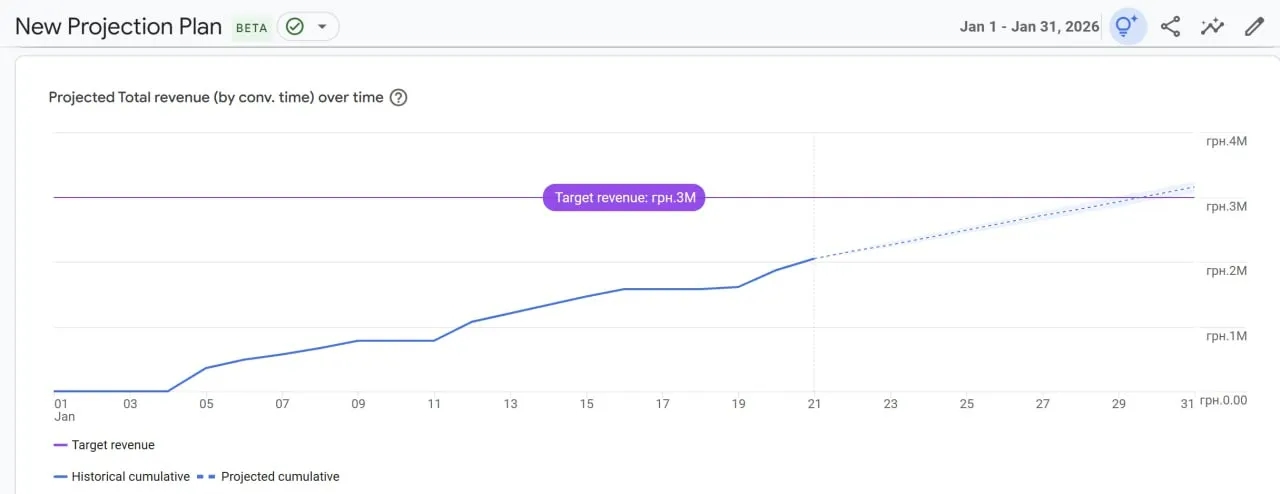Image resolution: width=1280 pixels, height=494 pixels.
Task: Open the Jan 1 - Jan 31, 2026 date range
Action: tap(1029, 27)
